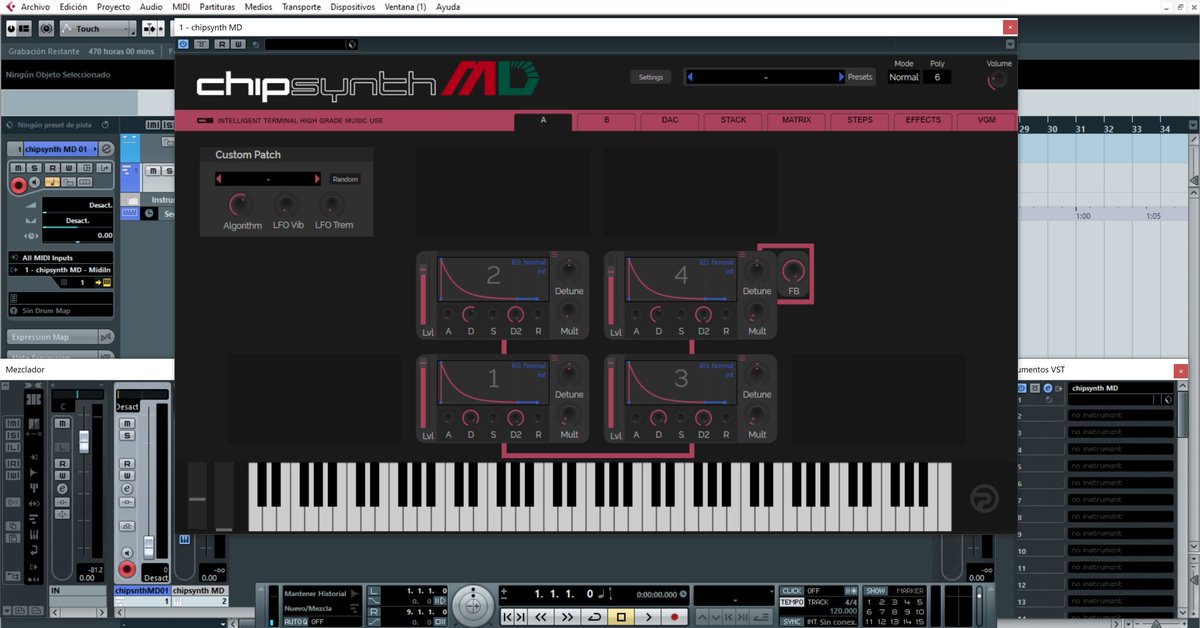
Task: Toggle record enable in the track inspector
Action: [18, 185]
